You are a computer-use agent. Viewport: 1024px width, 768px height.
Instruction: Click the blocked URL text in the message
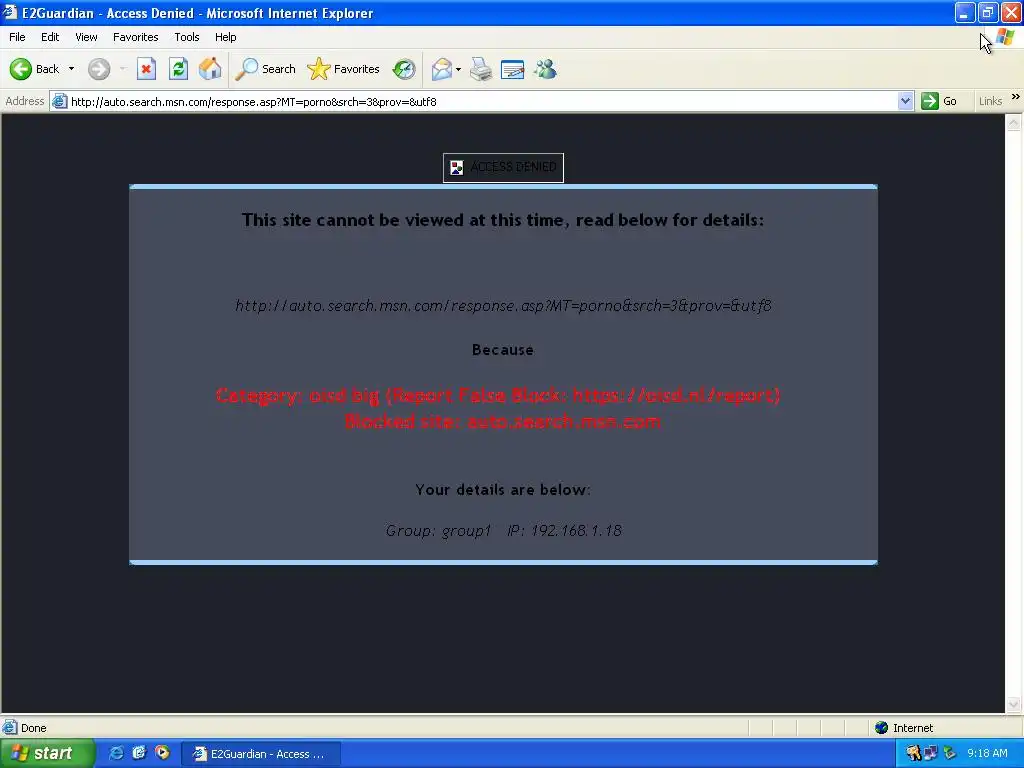[503, 306]
